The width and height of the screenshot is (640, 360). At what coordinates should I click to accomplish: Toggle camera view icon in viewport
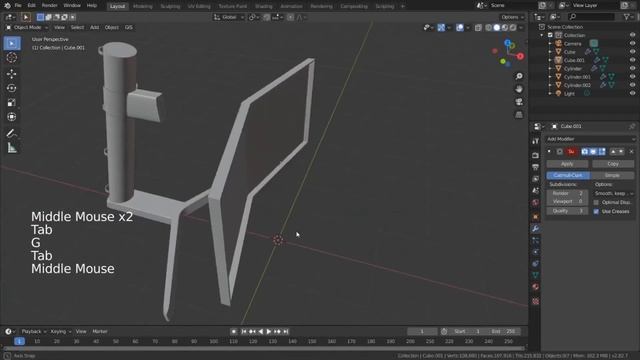point(519,102)
